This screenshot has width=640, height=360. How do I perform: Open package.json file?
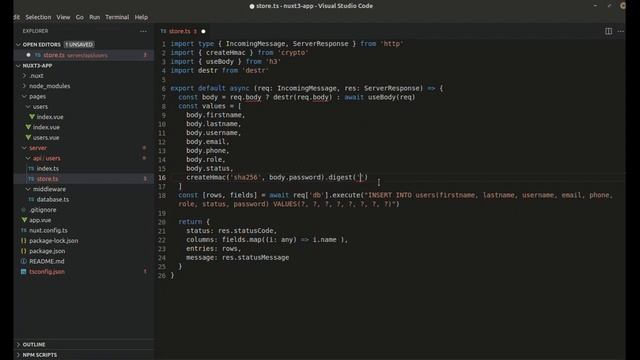coord(47,251)
